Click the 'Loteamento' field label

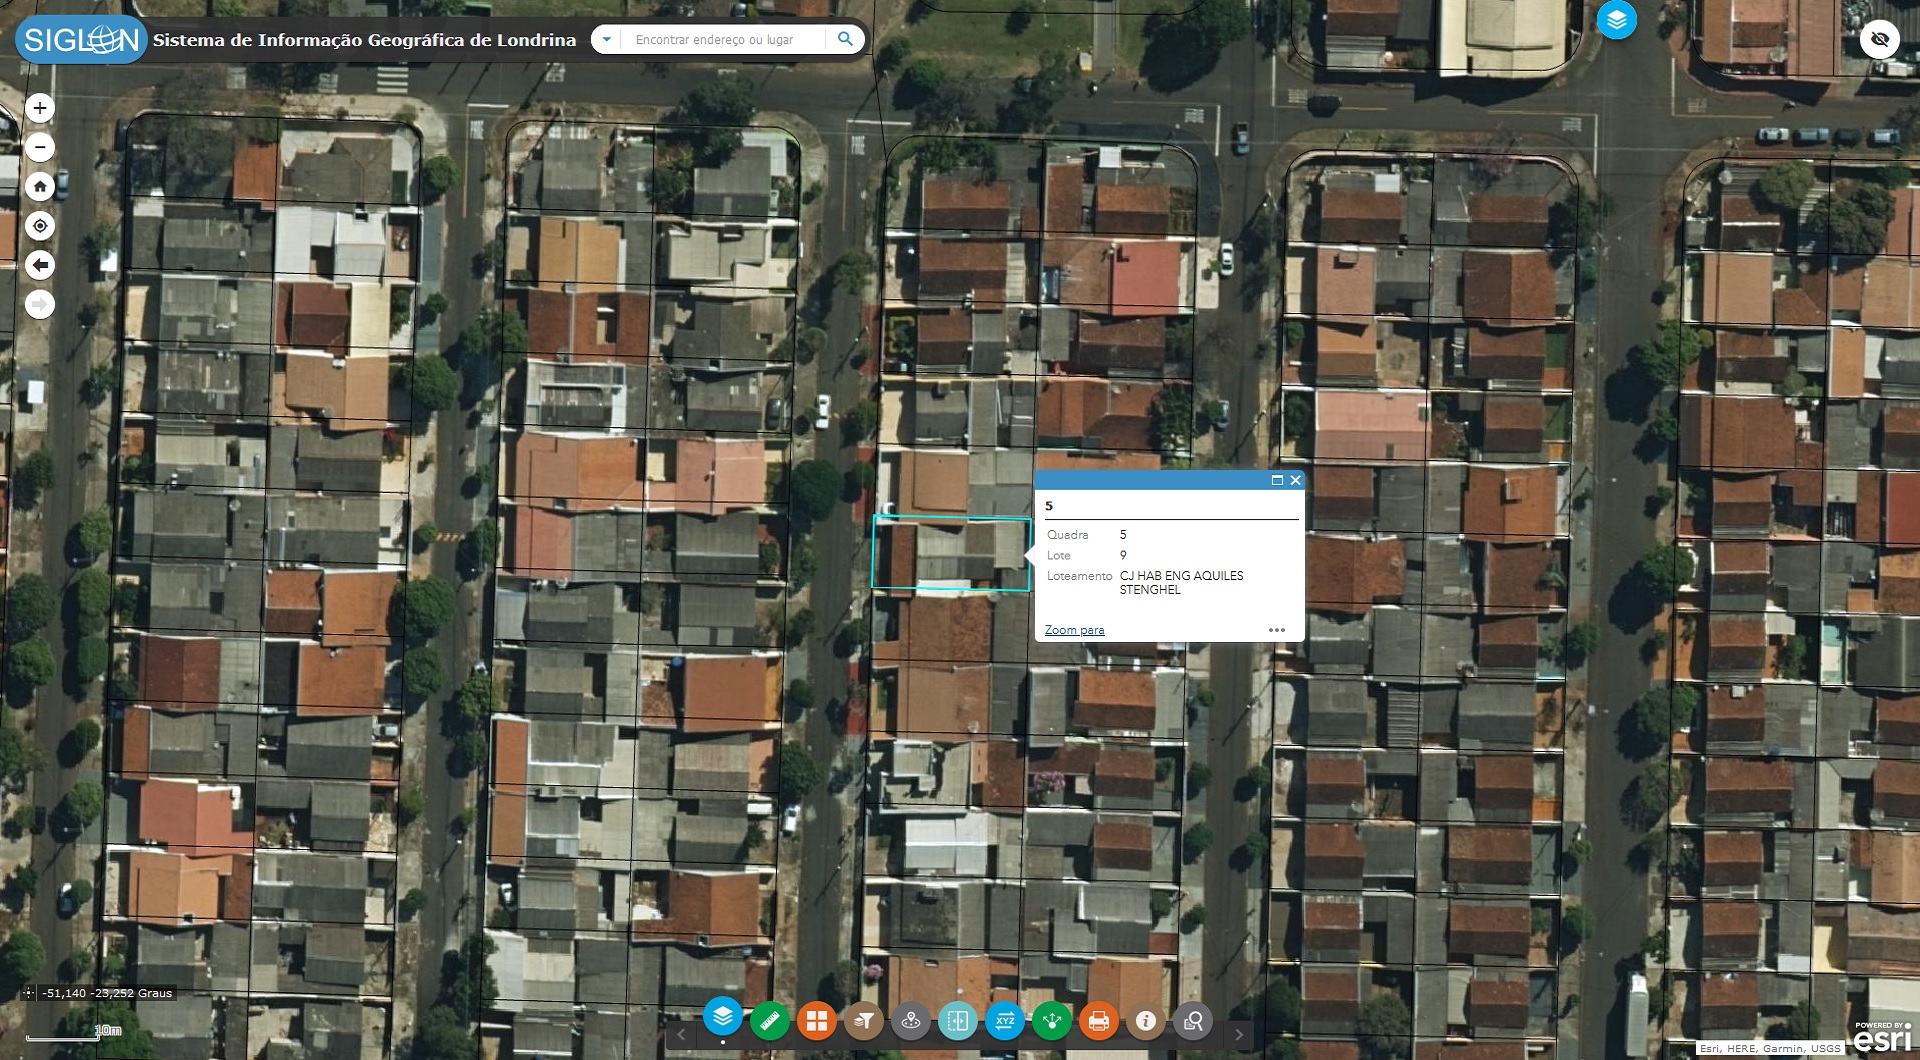pyautogui.click(x=1079, y=576)
